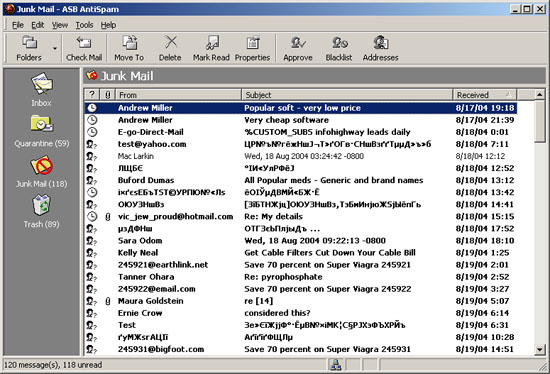Select the message from sender Test
Screen dimensions: 550x374
(x=301, y=325)
